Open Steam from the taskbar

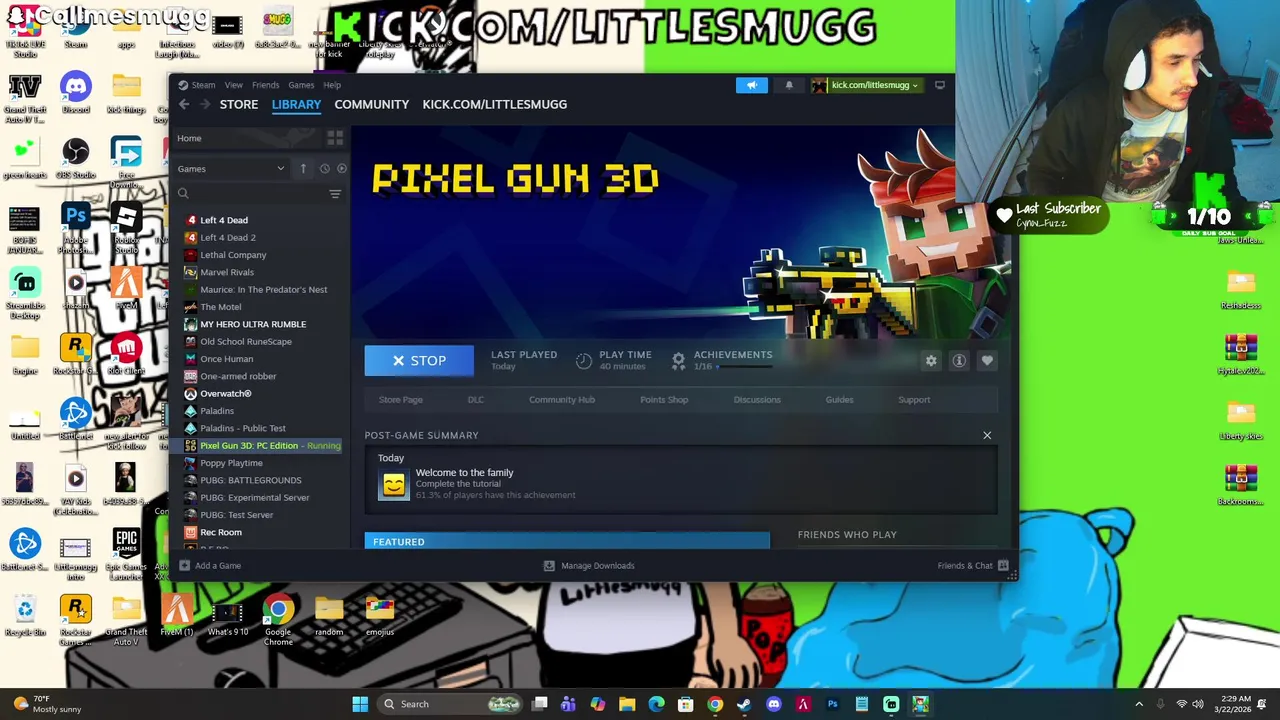744,704
